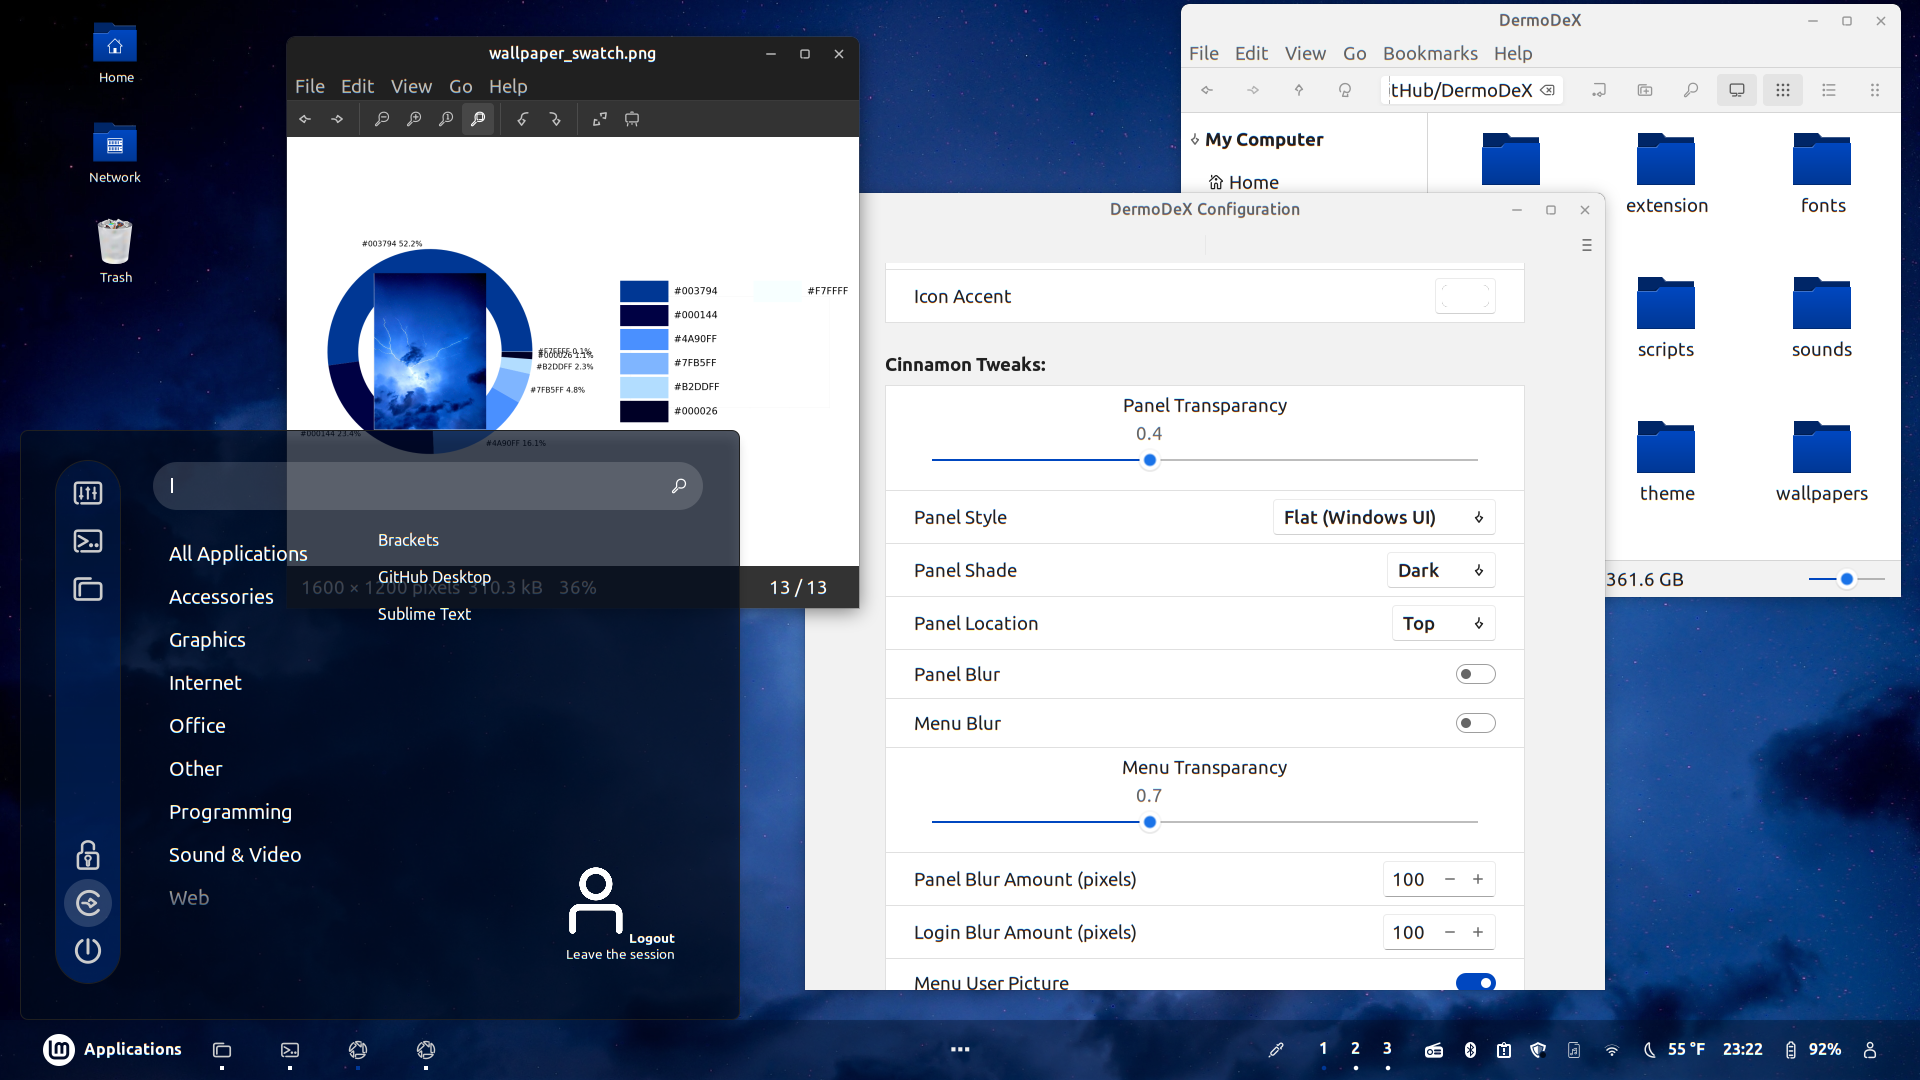Click the rotate clockwise icon
Image resolution: width=1920 pixels, height=1080 pixels.
[x=555, y=119]
